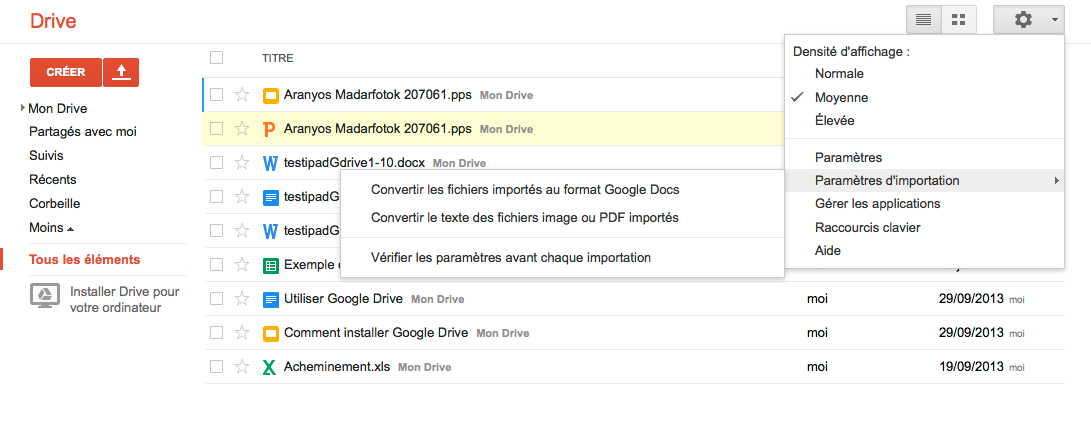The height and width of the screenshot is (422, 1091).
Task: Open Partagés avec moi in sidebar
Action: point(83,132)
